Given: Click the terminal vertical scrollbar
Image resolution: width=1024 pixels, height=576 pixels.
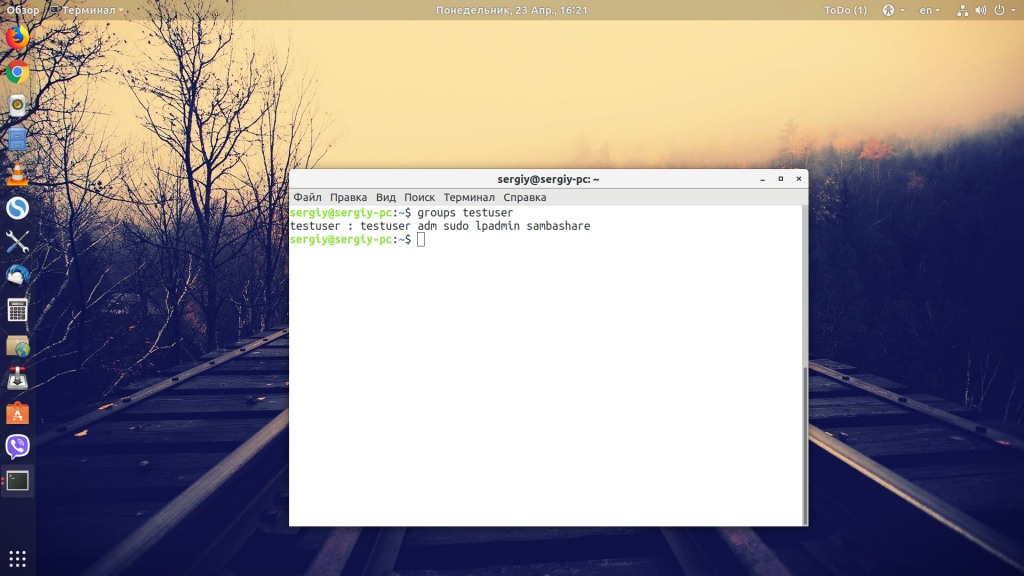Looking at the screenshot, I should click(x=805, y=445).
